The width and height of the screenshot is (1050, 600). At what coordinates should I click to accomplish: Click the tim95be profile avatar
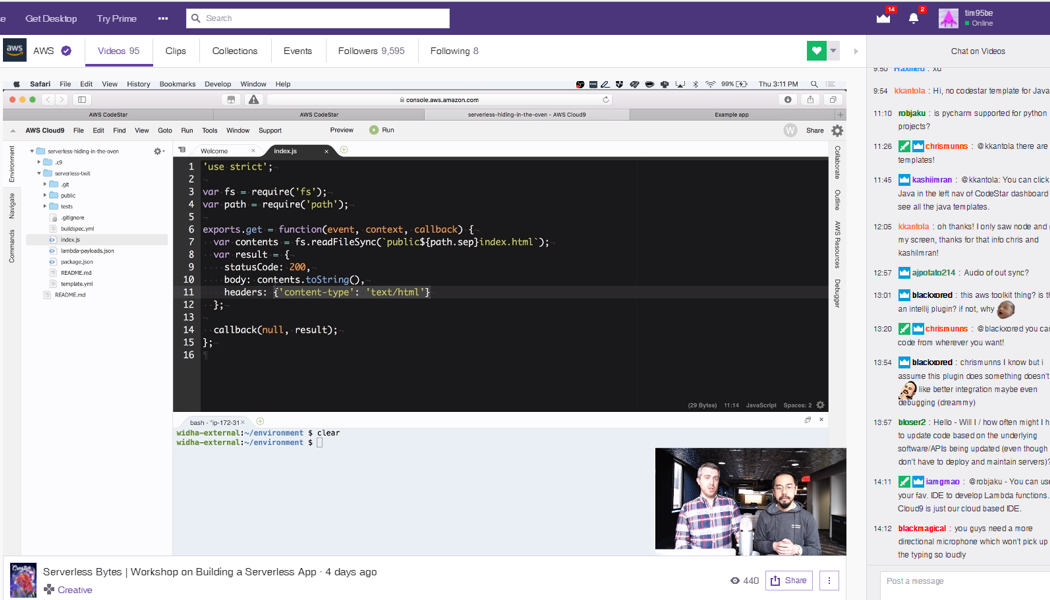tap(948, 18)
